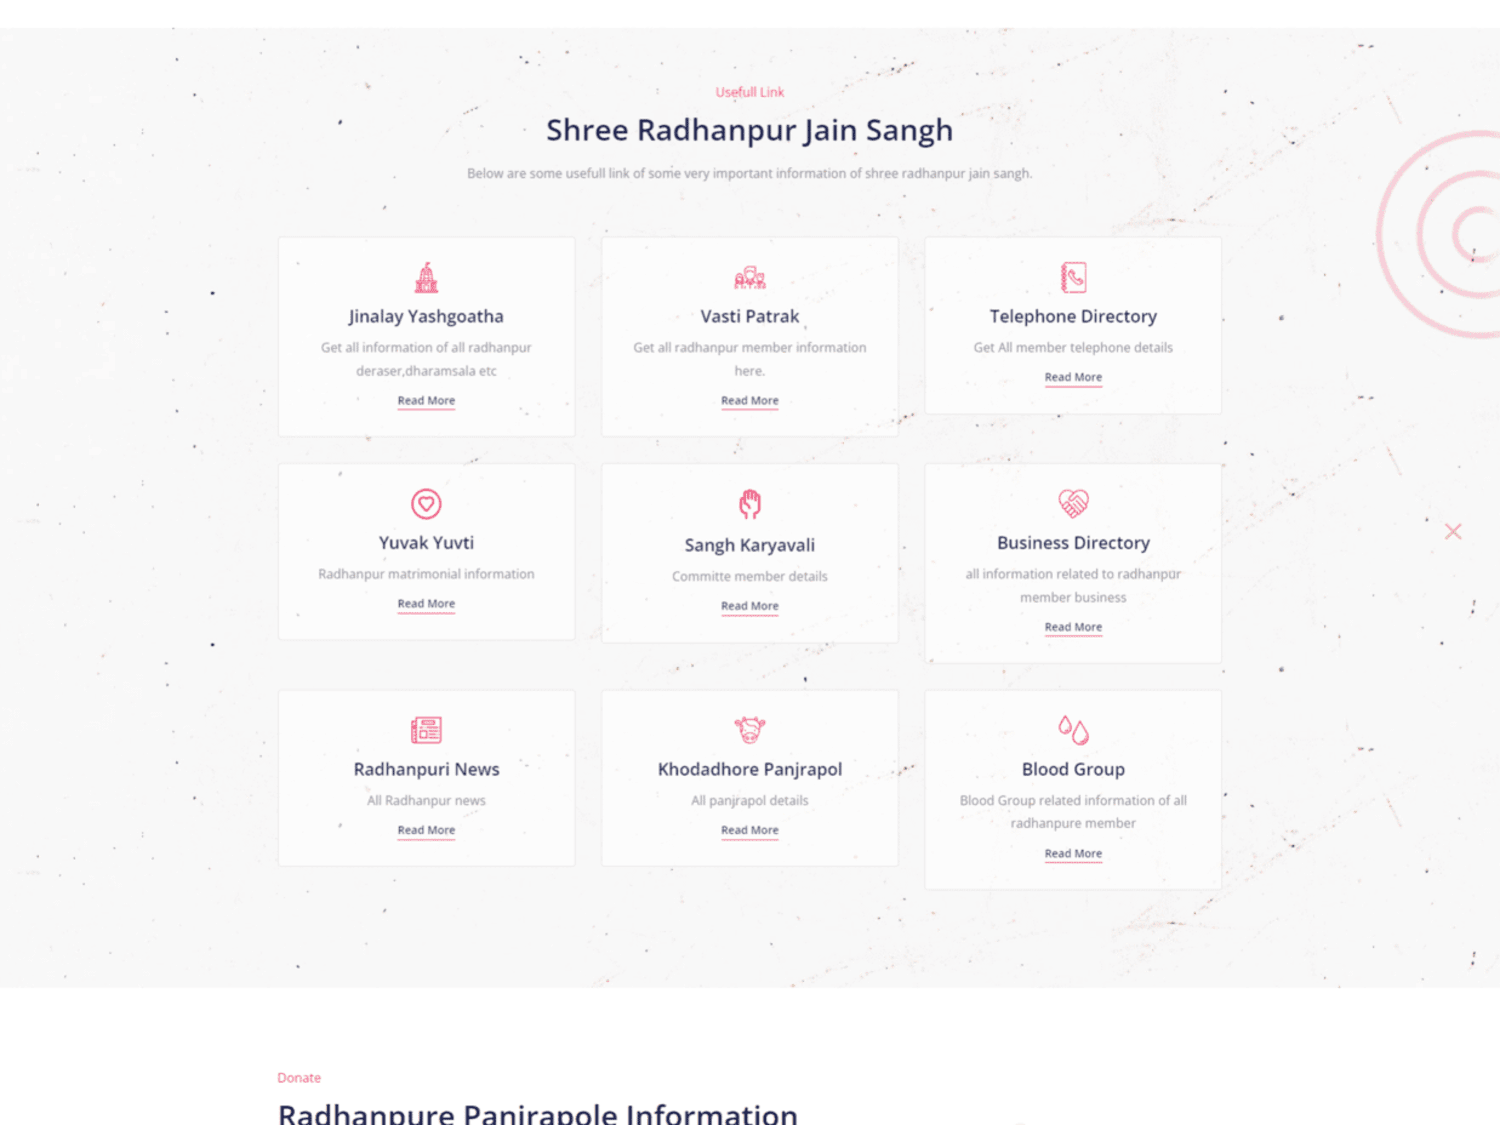This screenshot has width=1500, height=1125.
Task: Click the Business Directory card title
Action: [x=1073, y=543]
